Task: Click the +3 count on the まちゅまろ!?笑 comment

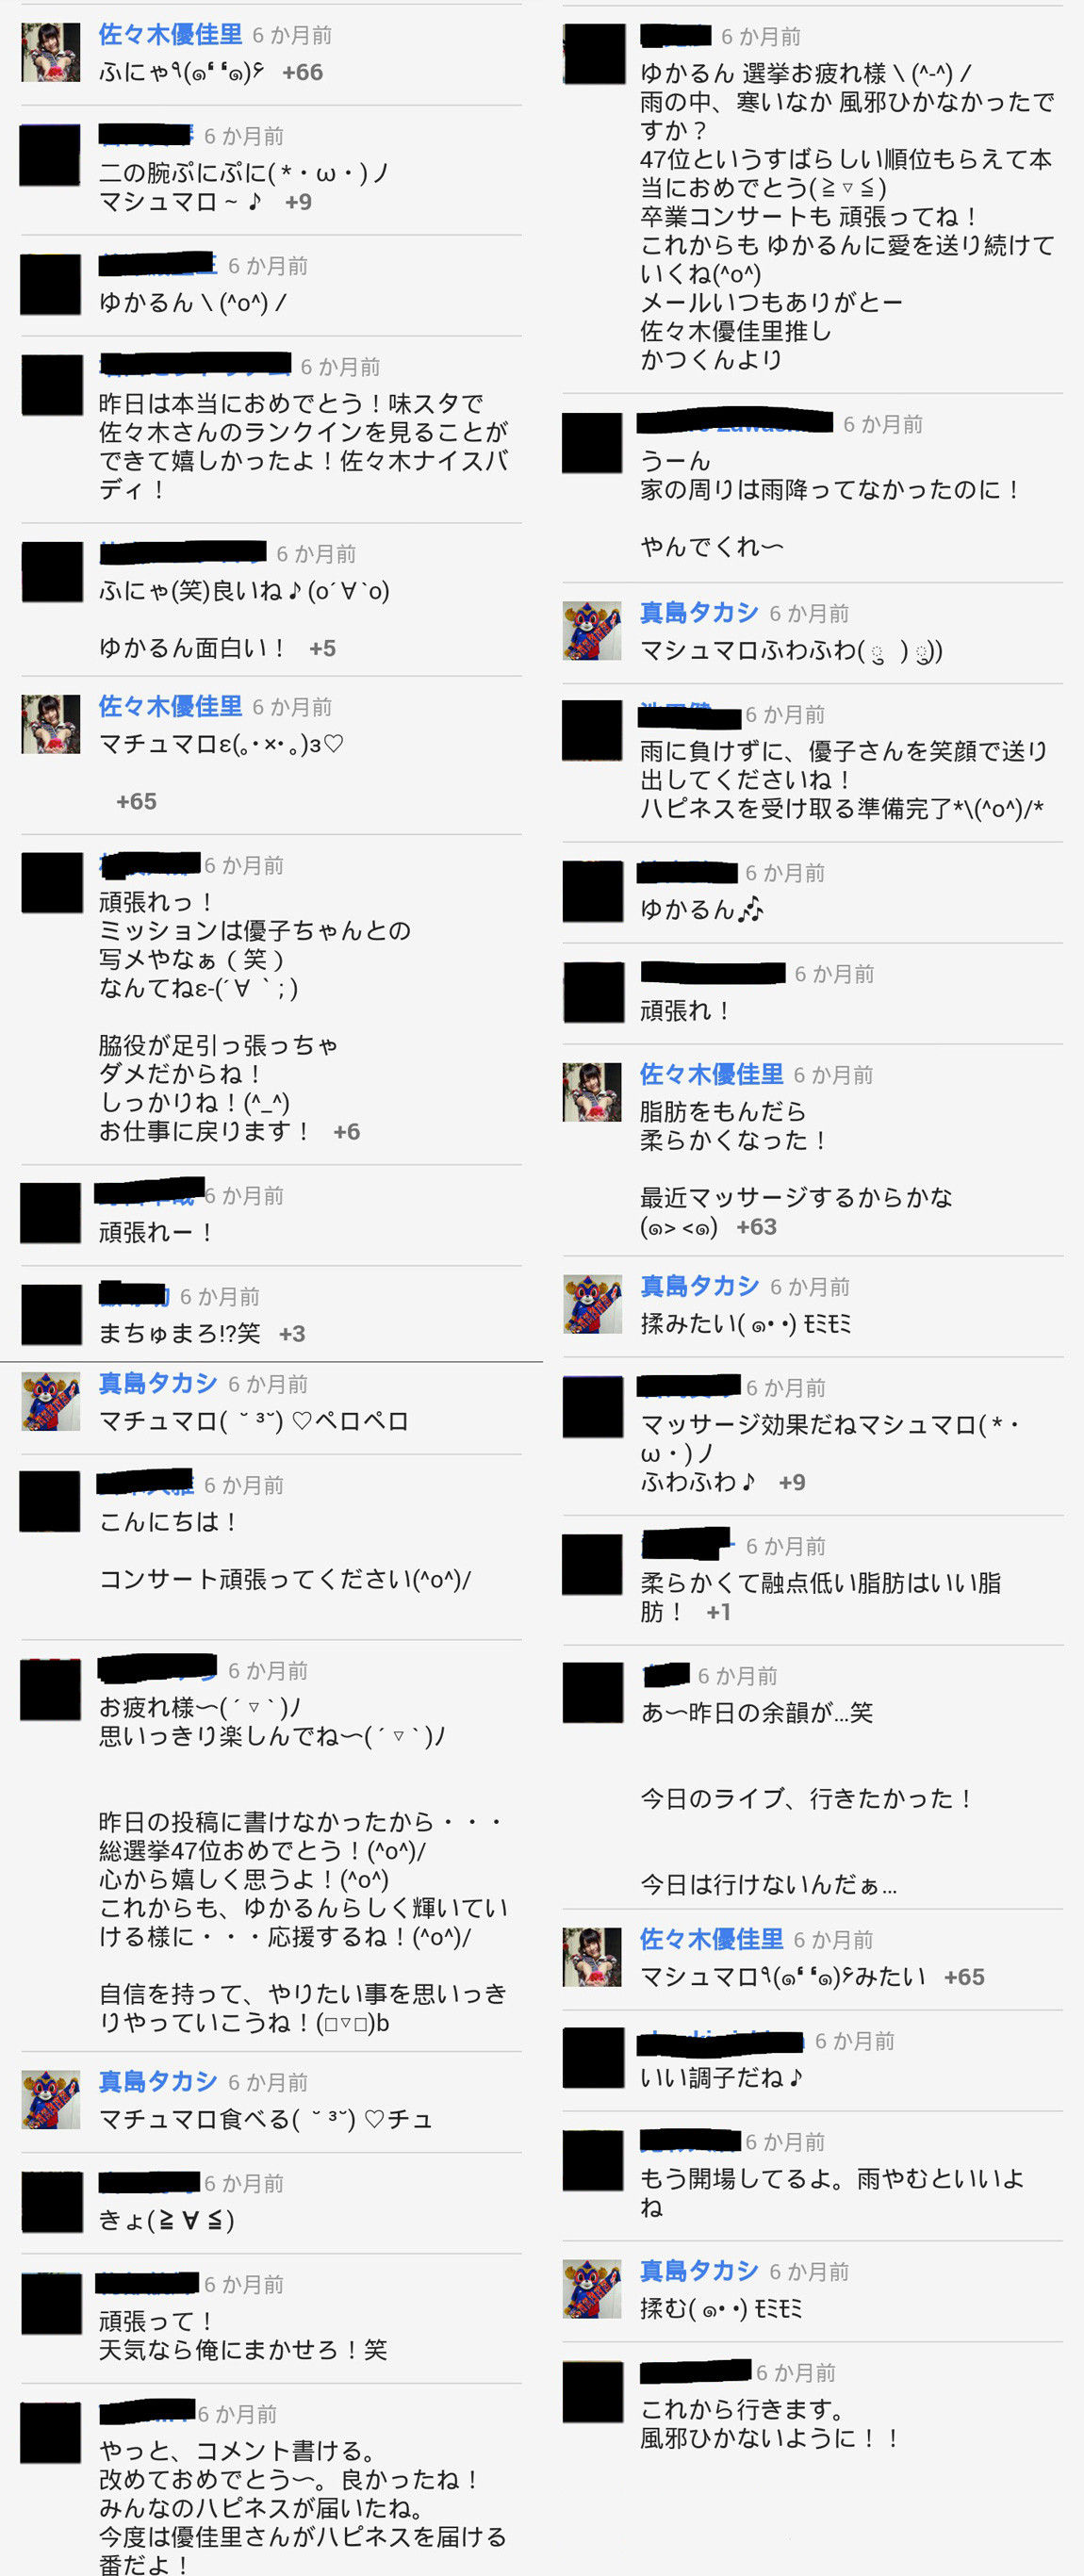Action: (292, 1334)
